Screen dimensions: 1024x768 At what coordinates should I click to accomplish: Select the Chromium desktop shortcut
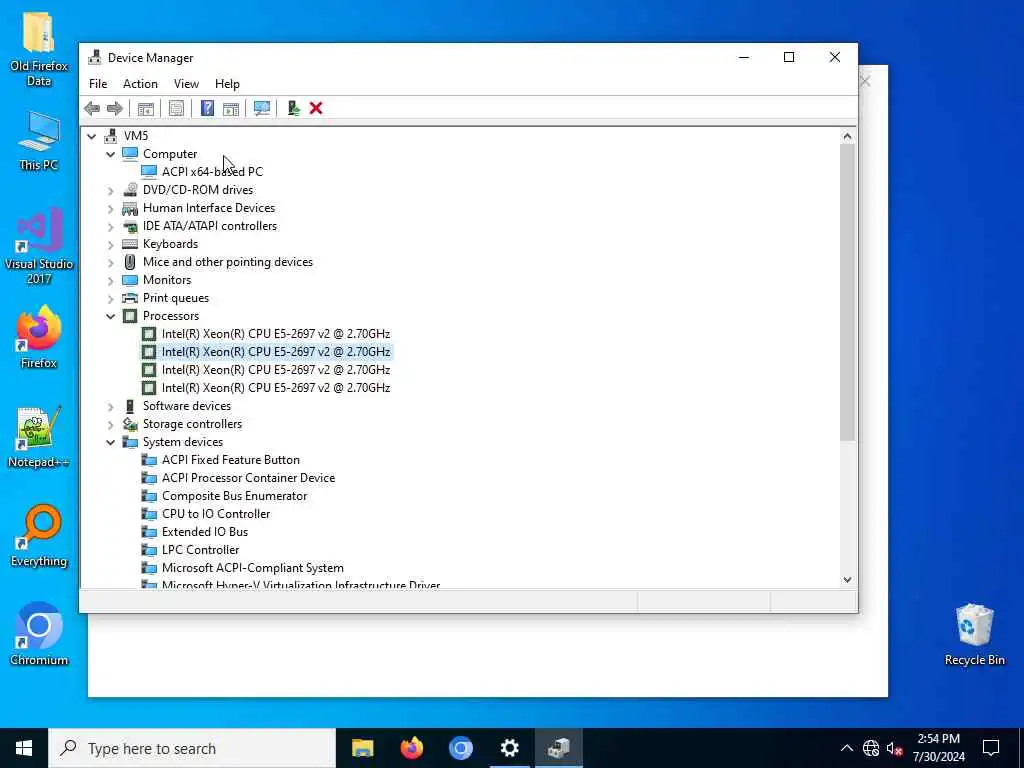pos(39,635)
